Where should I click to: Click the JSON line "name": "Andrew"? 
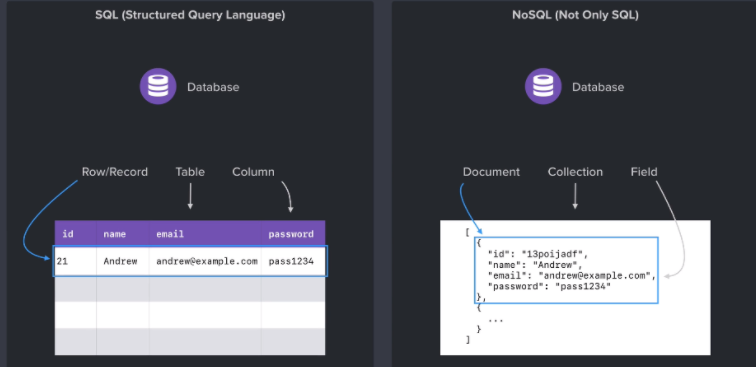click(535, 265)
